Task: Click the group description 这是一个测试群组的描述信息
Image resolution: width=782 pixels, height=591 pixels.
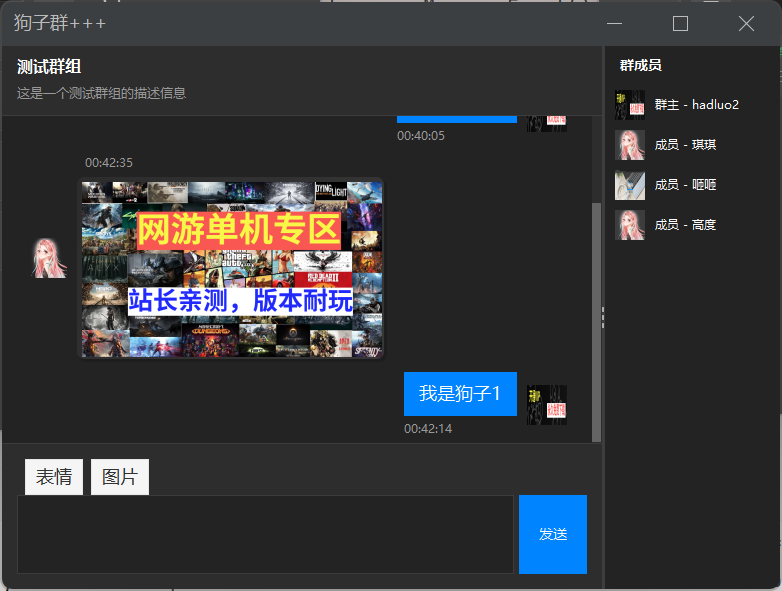Action: pyautogui.click(x=101, y=93)
